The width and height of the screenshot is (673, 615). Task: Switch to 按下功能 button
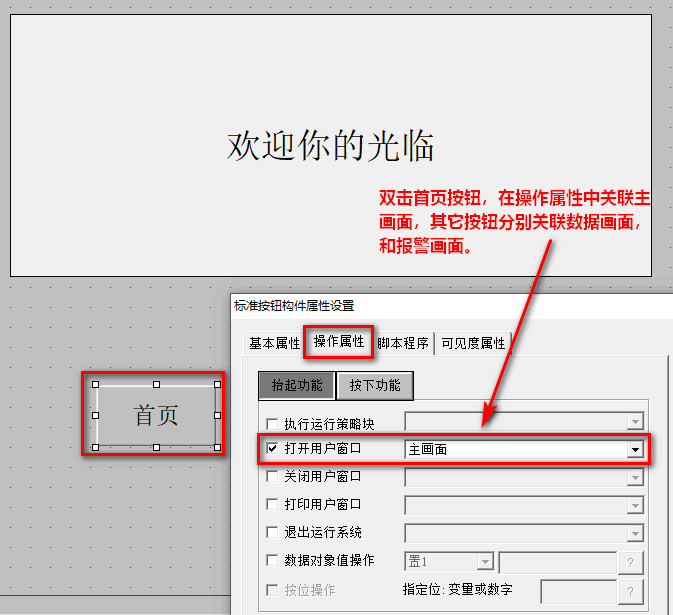(375, 386)
